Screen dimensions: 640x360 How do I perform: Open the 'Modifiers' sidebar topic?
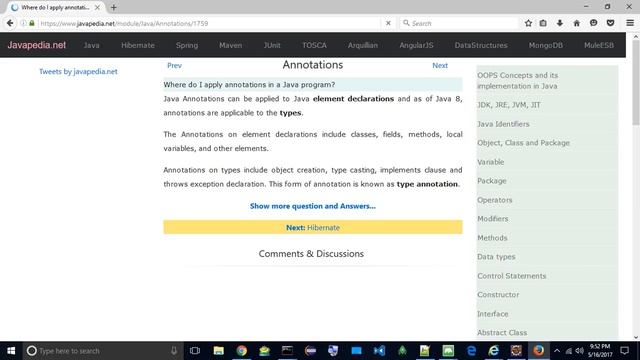pyautogui.click(x=493, y=219)
